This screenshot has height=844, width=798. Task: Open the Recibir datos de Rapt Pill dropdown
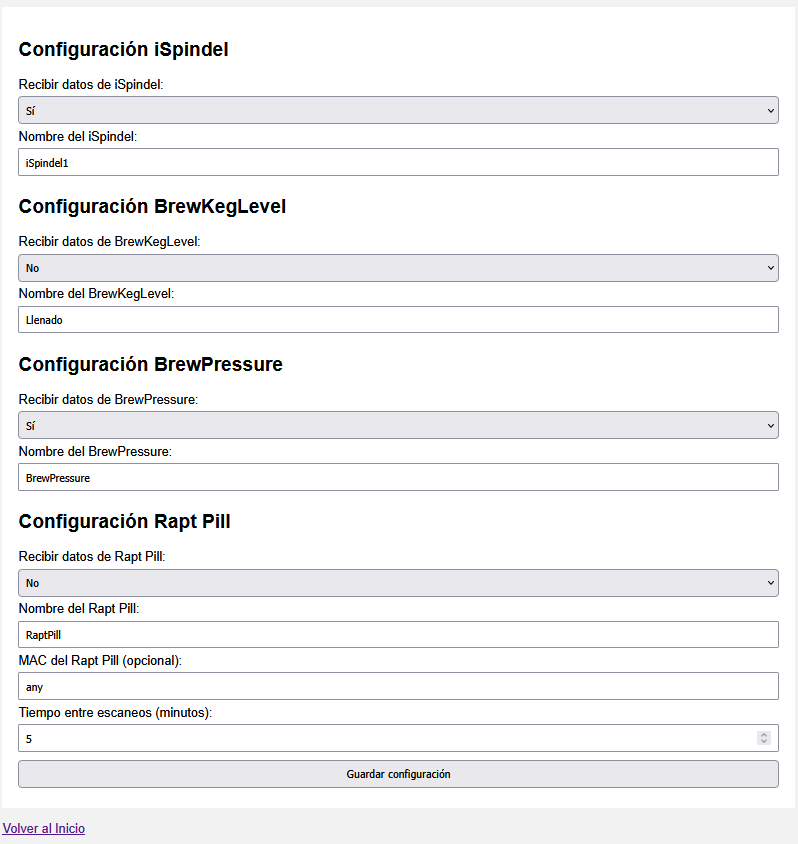(x=398, y=583)
